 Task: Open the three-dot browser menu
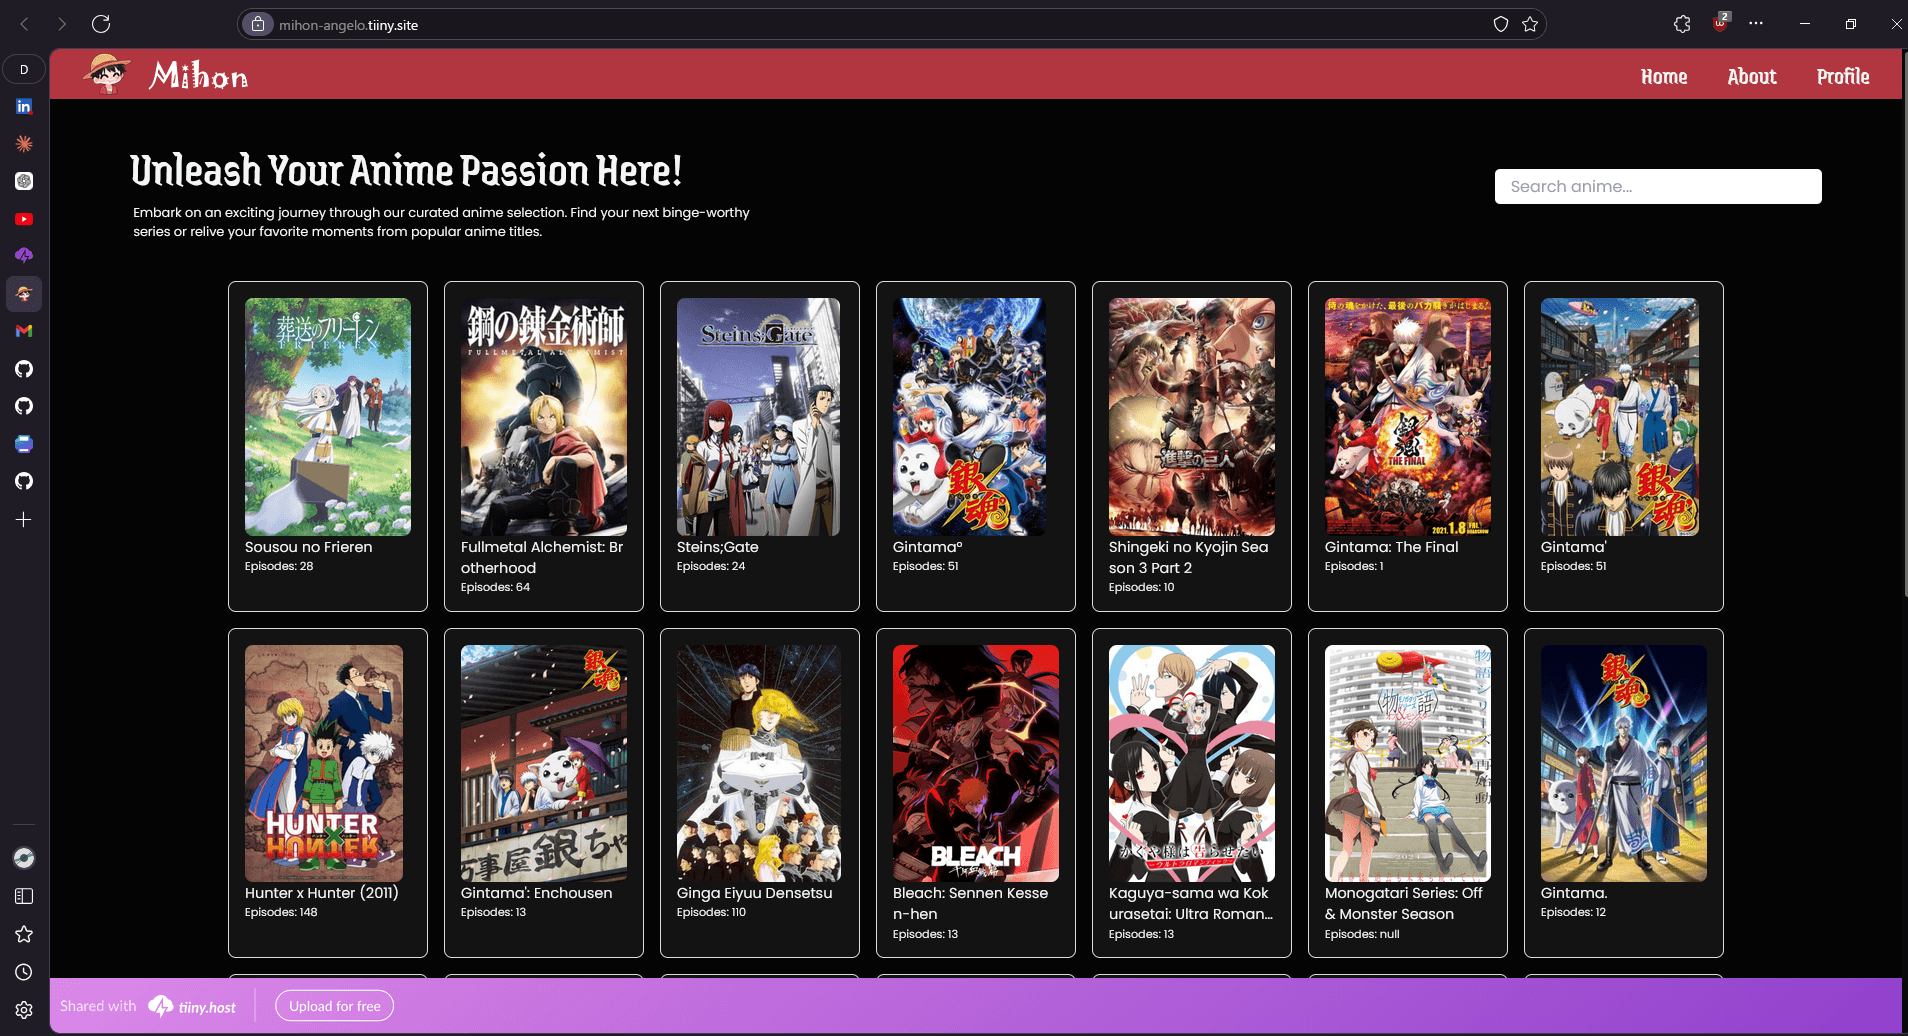tap(1756, 24)
